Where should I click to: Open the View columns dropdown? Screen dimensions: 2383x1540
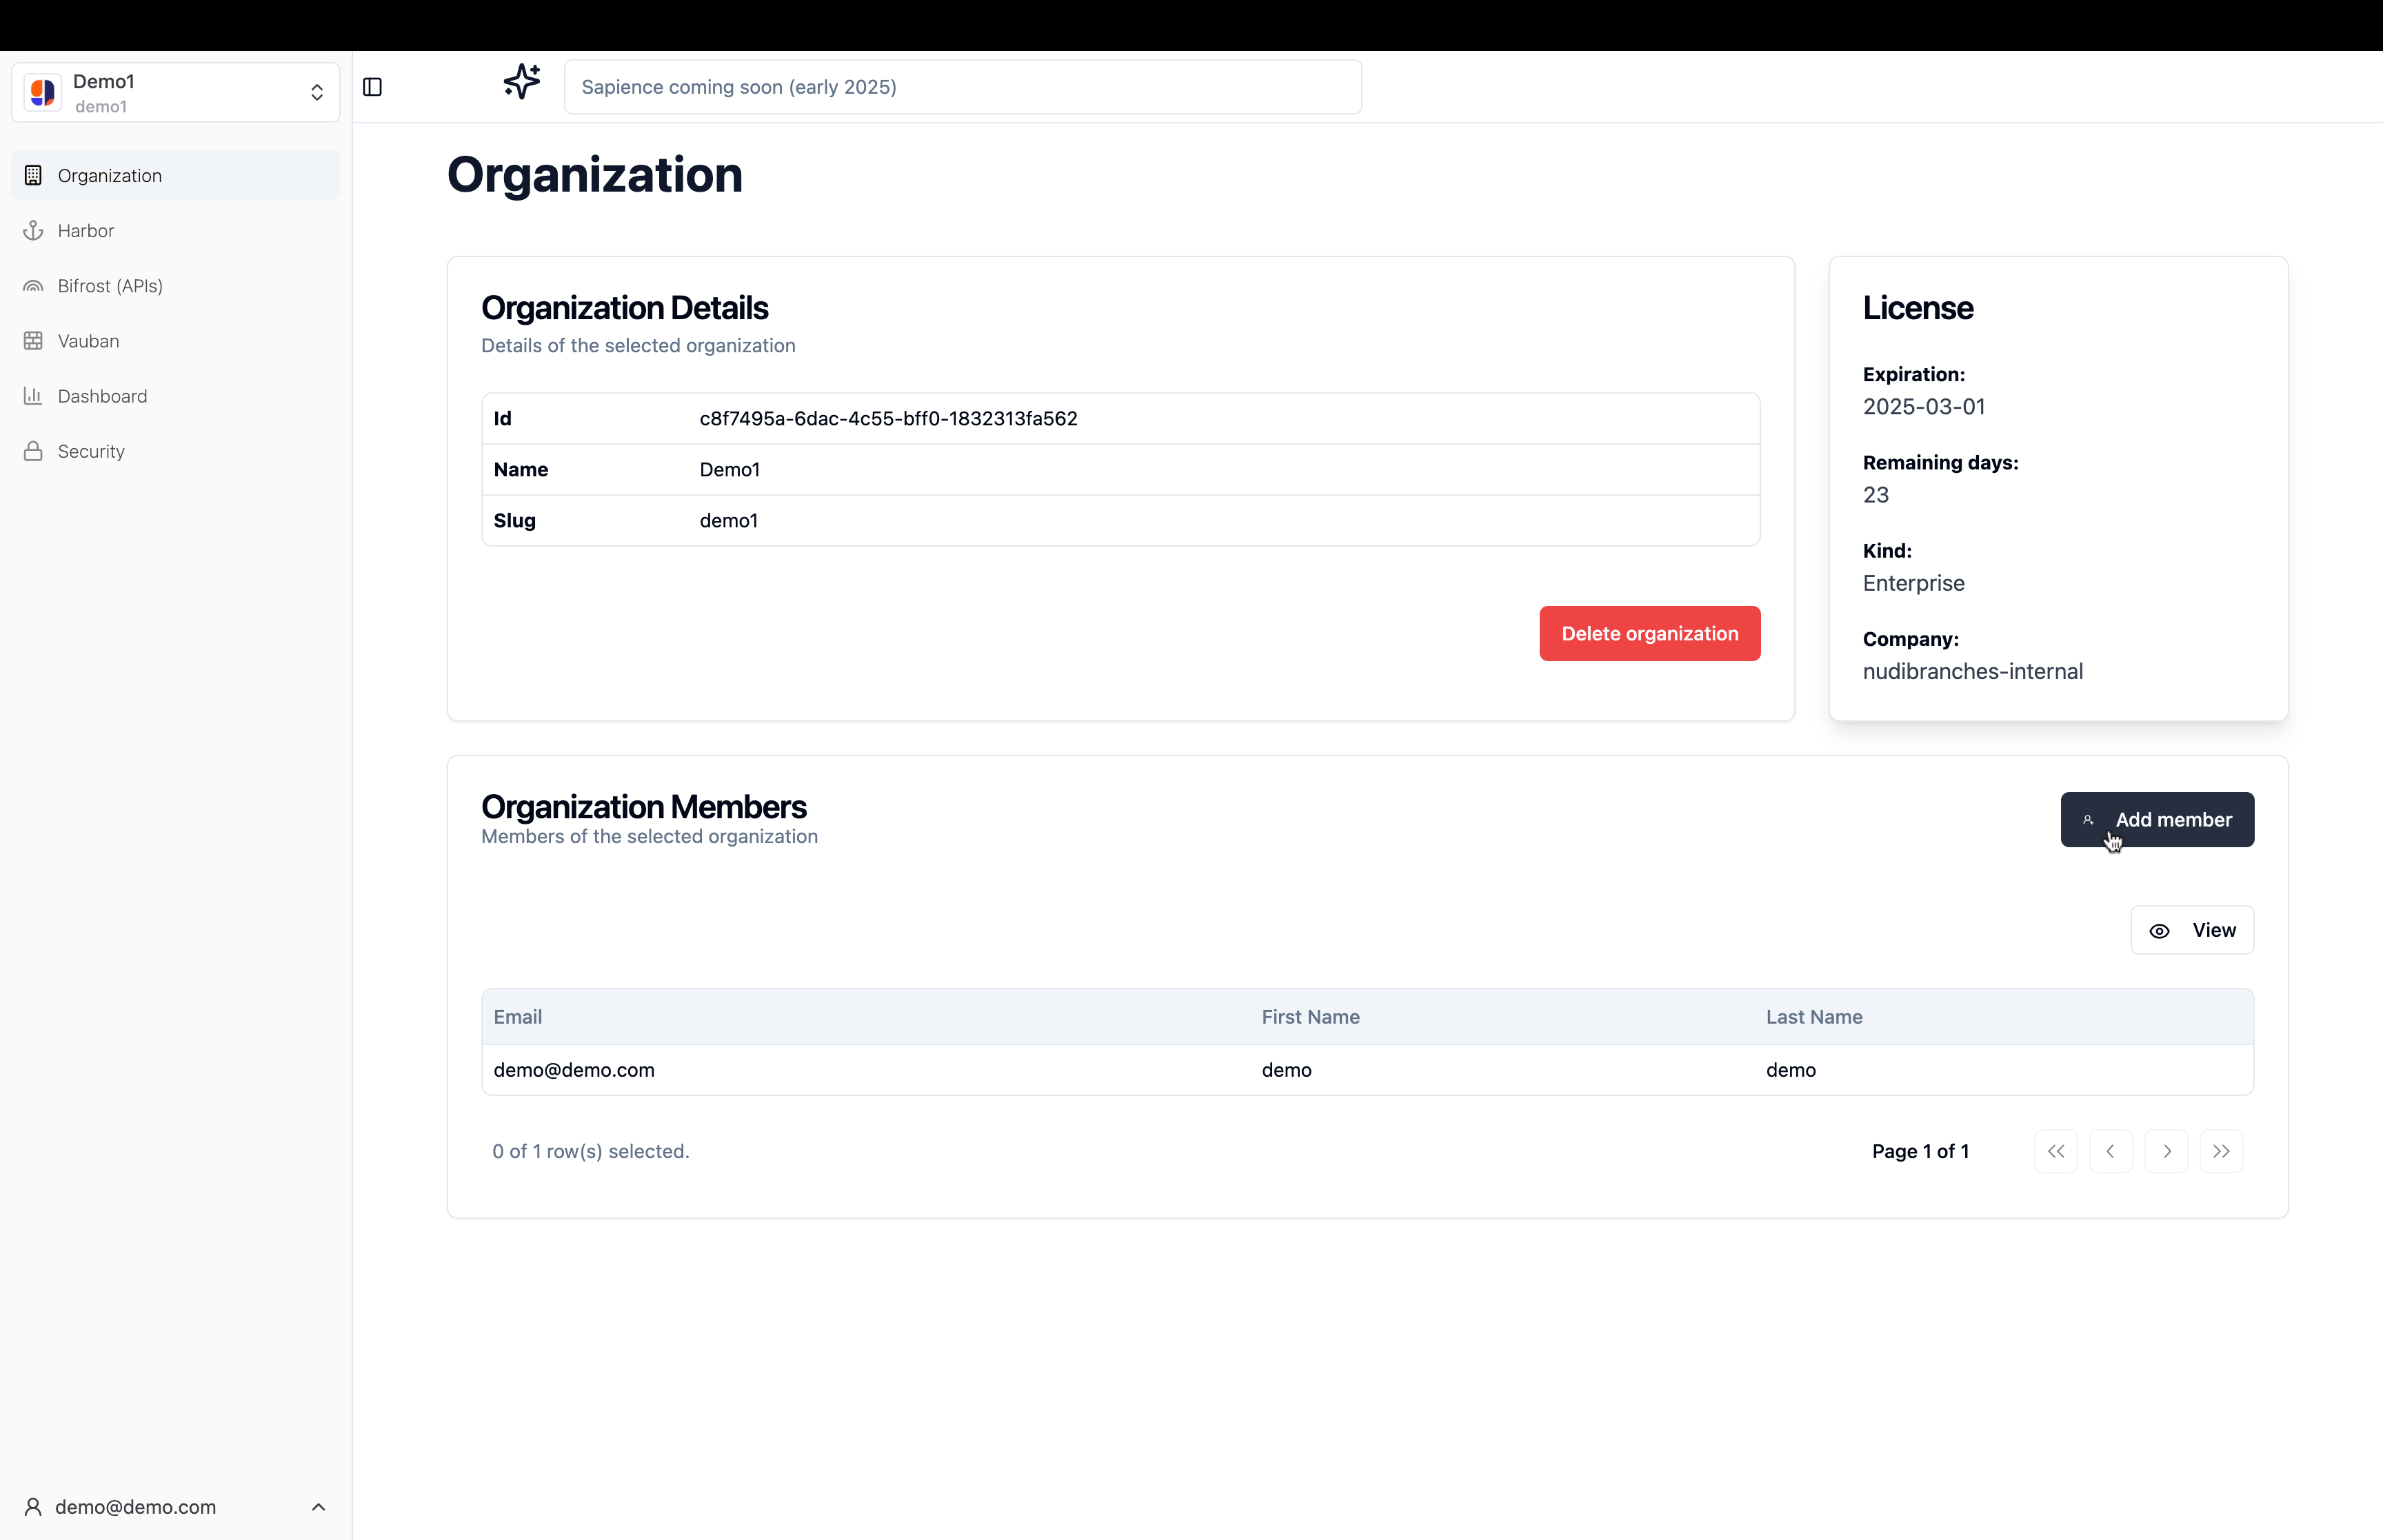click(x=2192, y=930)
